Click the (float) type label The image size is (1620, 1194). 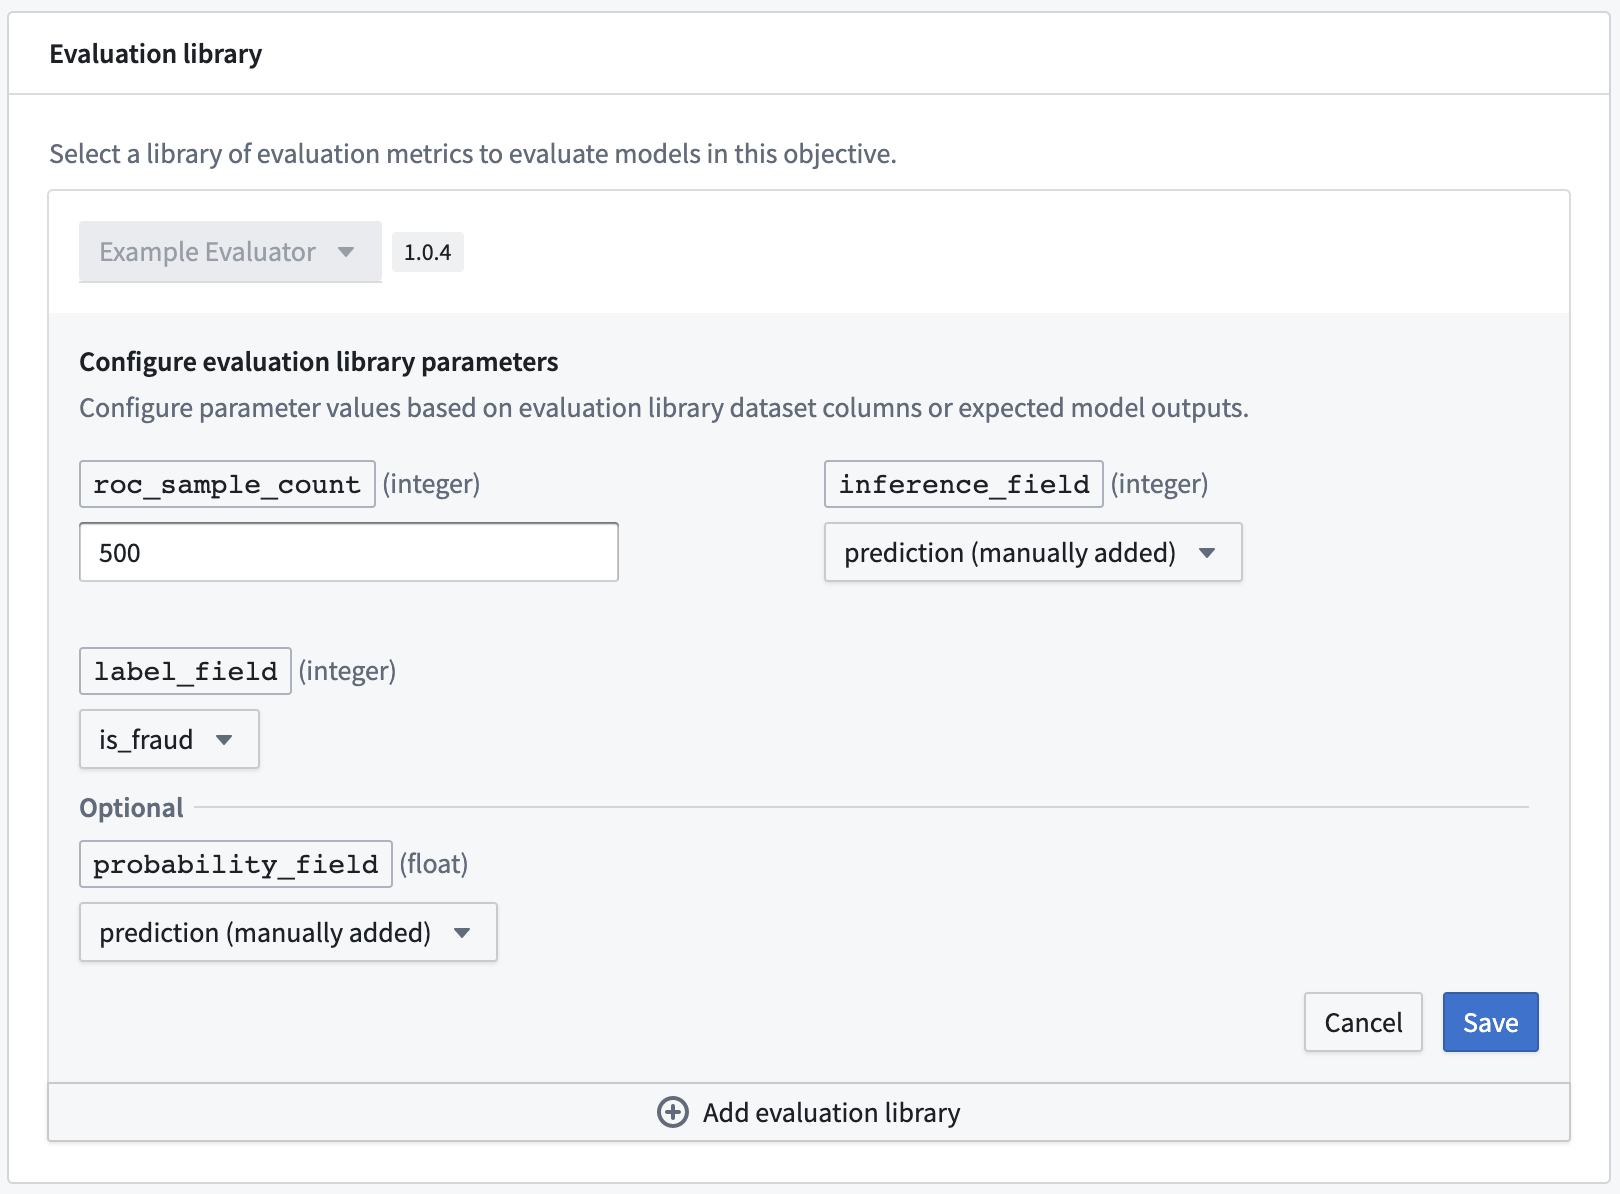(434, 864)
